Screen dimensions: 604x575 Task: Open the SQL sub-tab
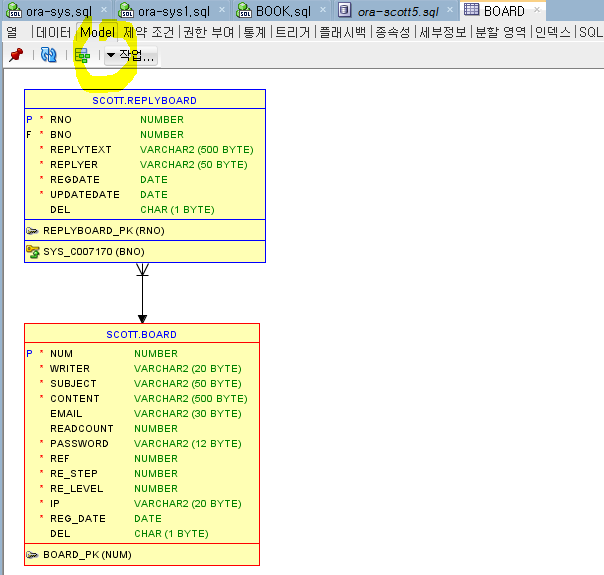[x=591, y=32]
